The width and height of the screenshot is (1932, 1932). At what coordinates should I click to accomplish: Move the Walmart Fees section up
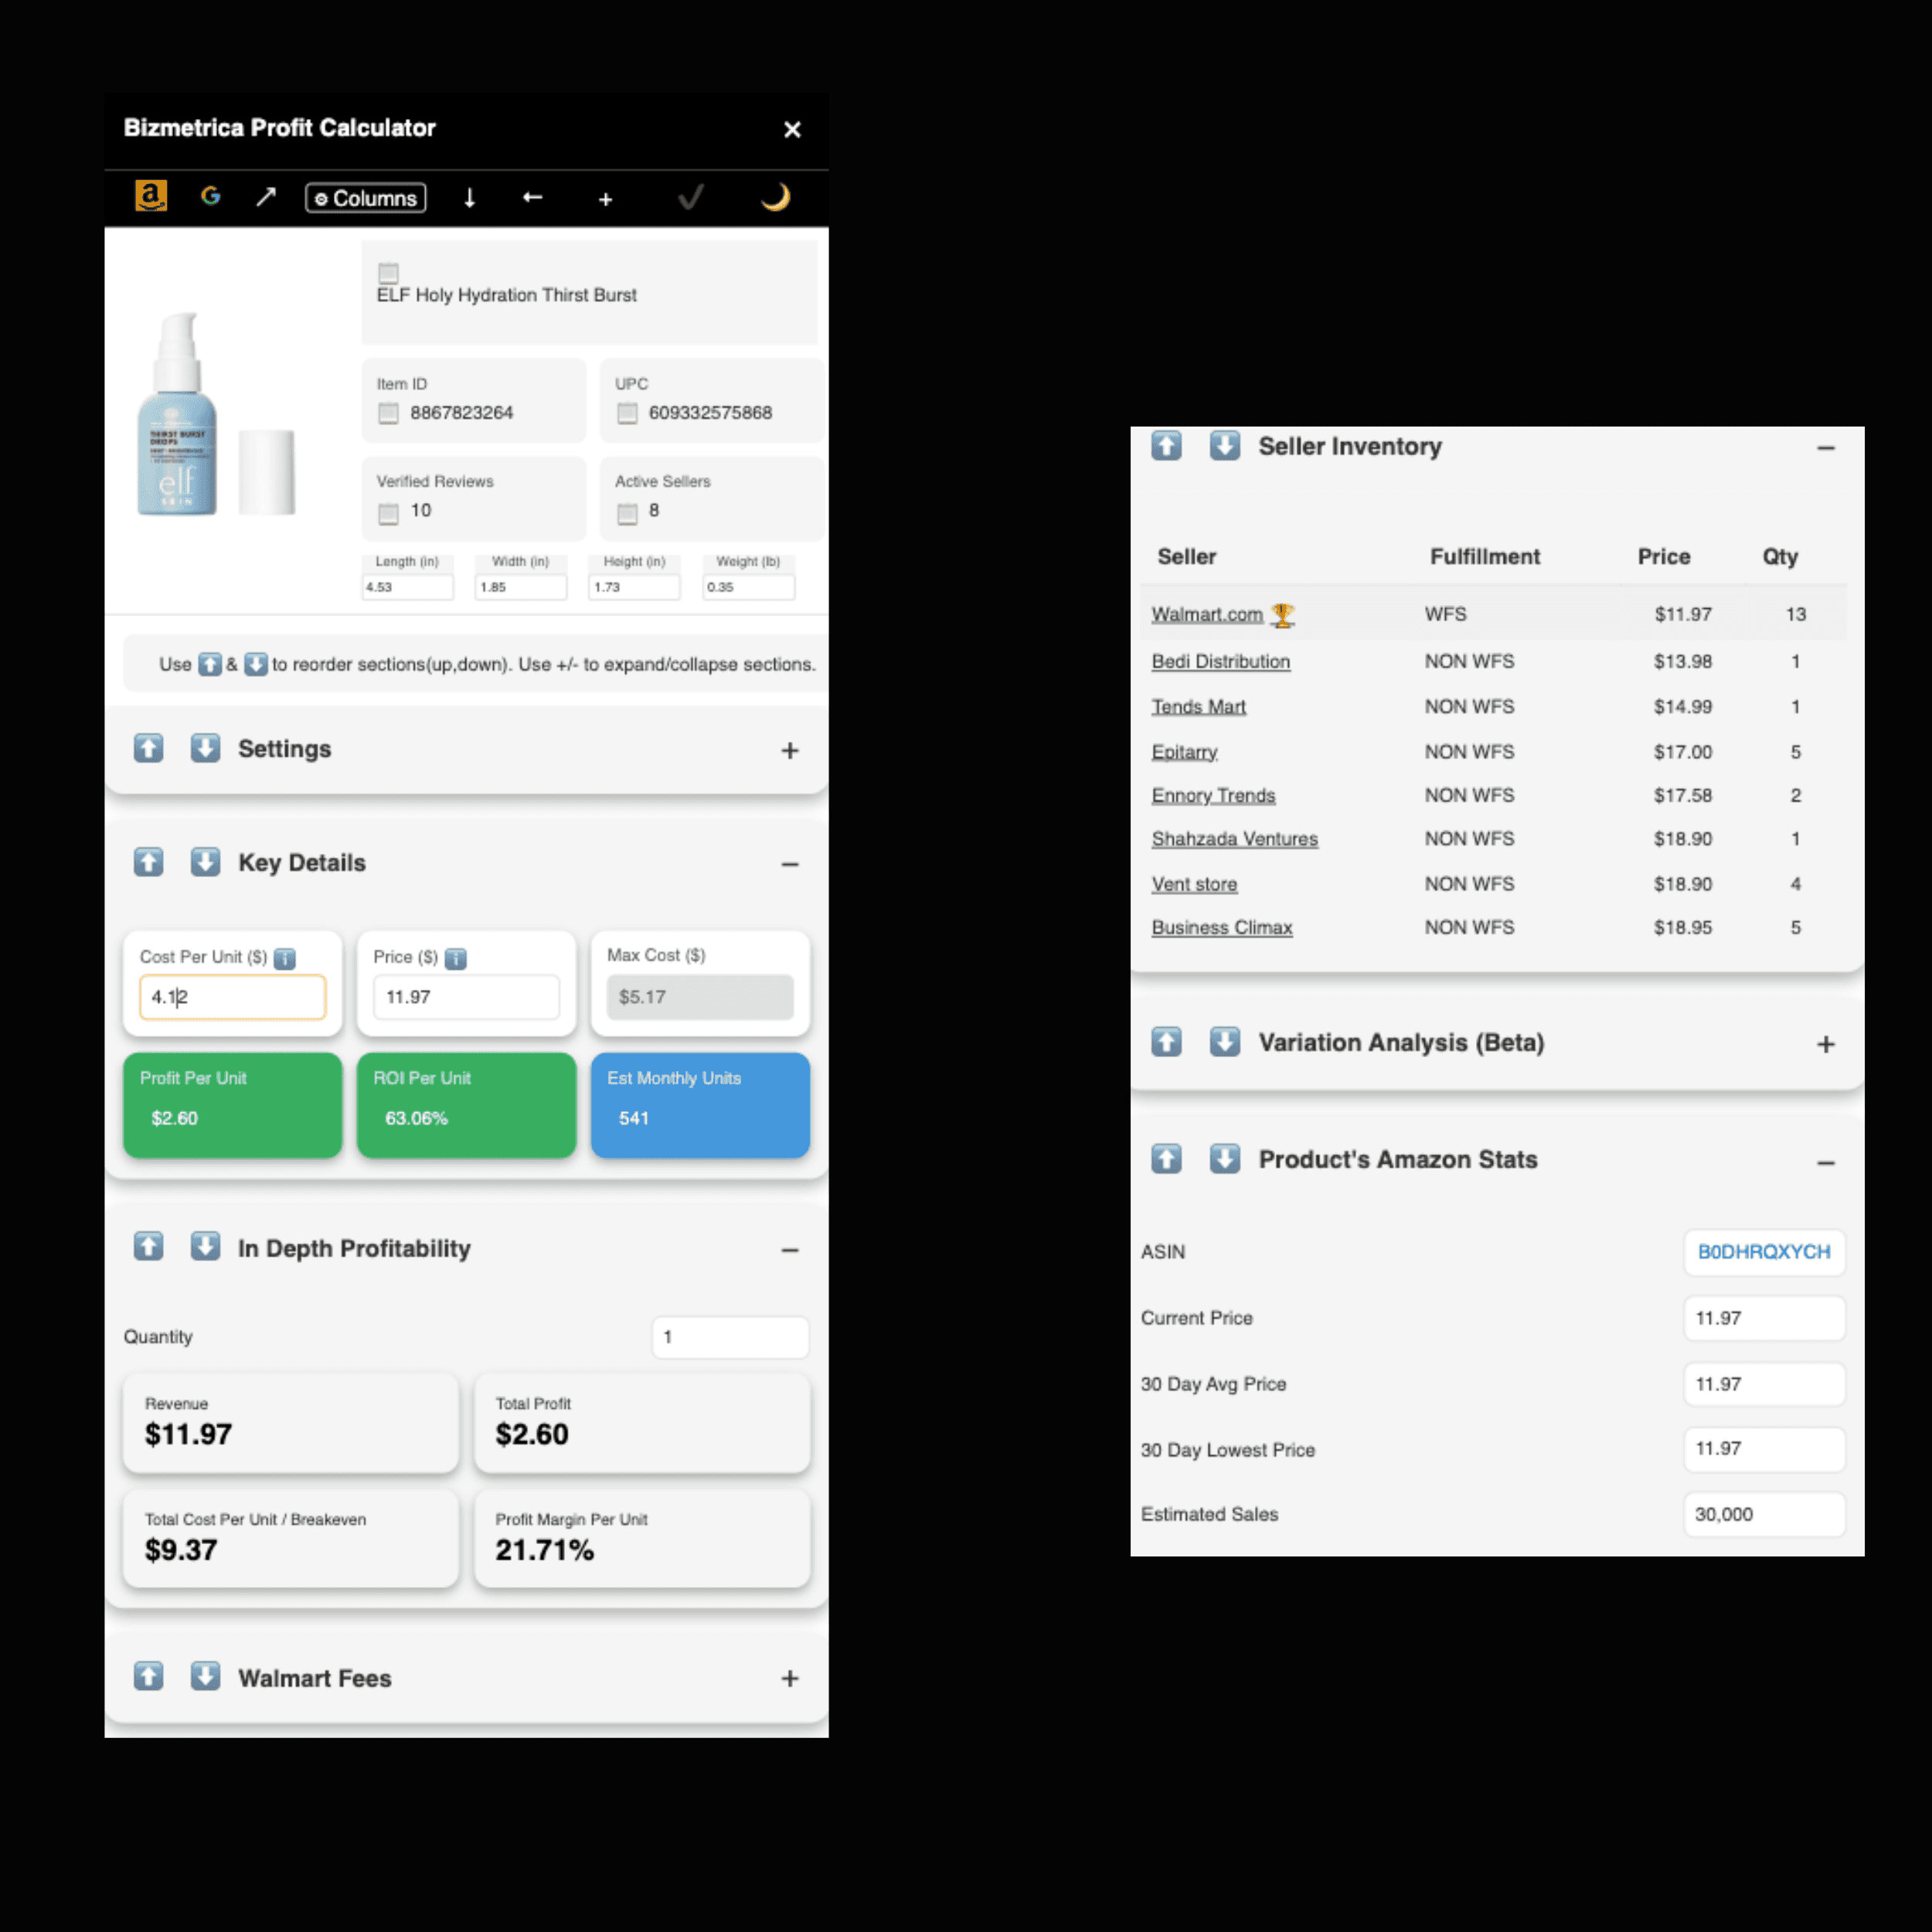tap(148, 1676)
